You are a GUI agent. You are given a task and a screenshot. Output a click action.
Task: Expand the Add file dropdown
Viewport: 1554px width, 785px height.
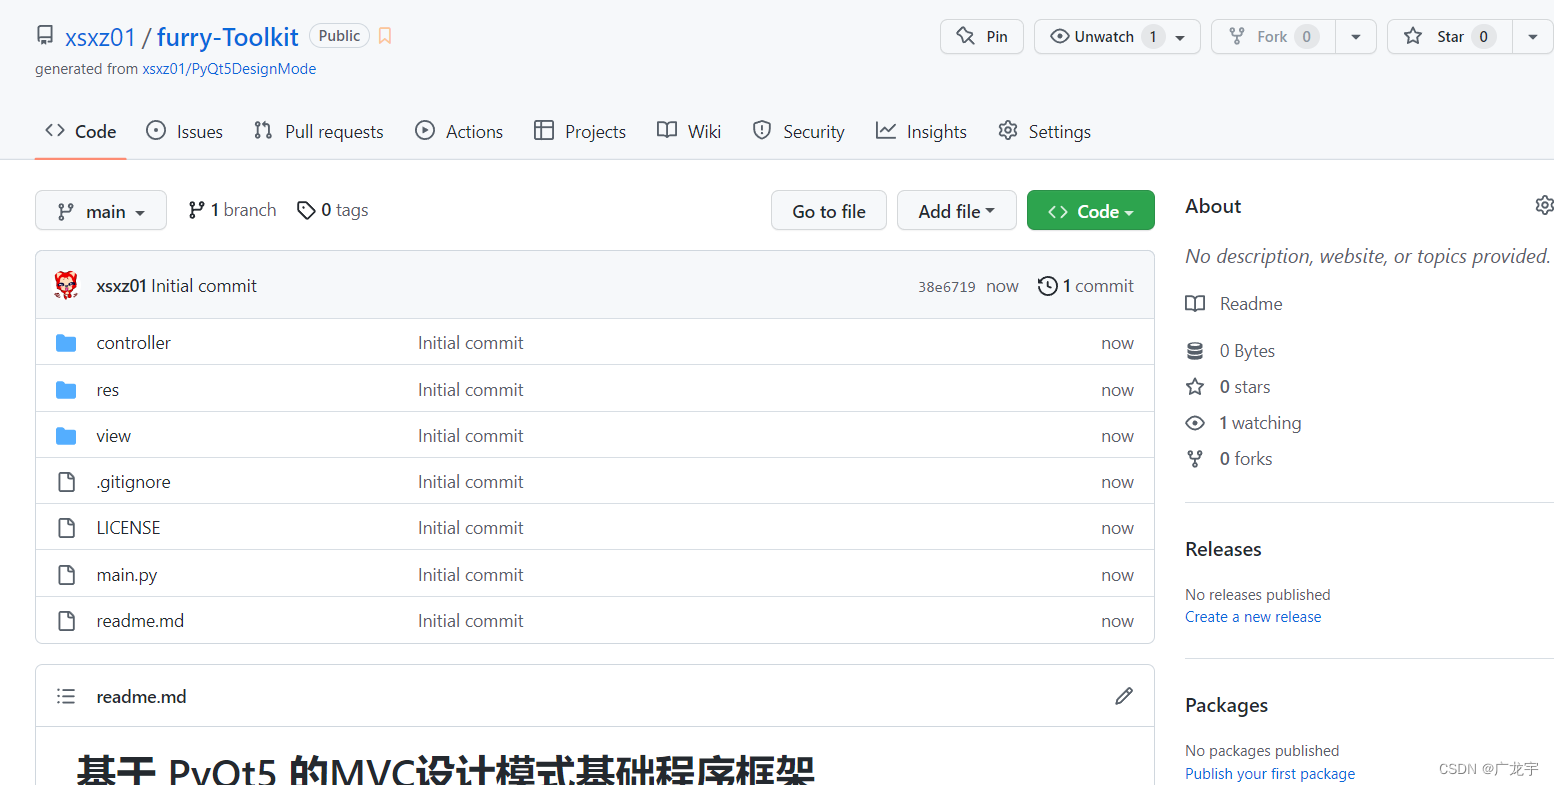pyautogui.click(x=957, y=211)
